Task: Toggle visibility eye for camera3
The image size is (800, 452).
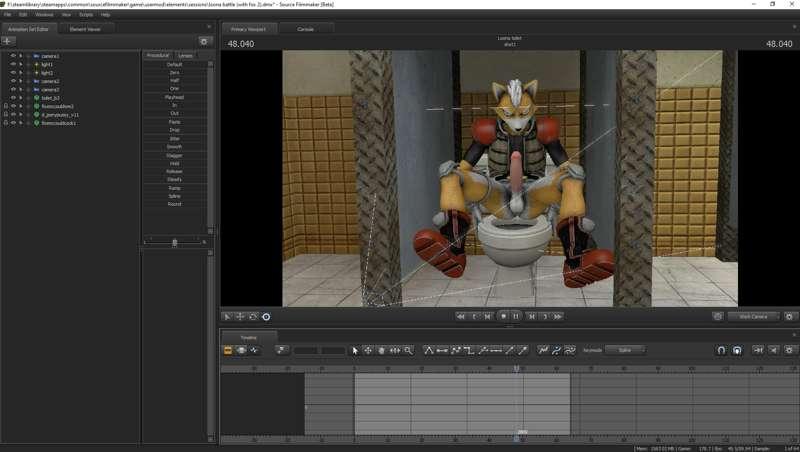Action: [13, 89]
